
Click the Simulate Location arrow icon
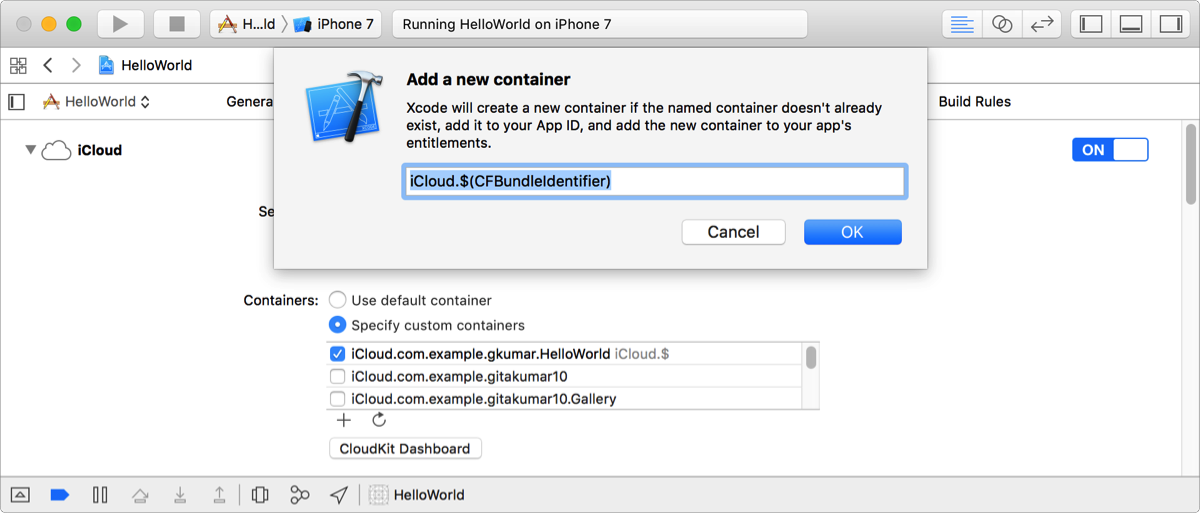[x=340, y=495]
